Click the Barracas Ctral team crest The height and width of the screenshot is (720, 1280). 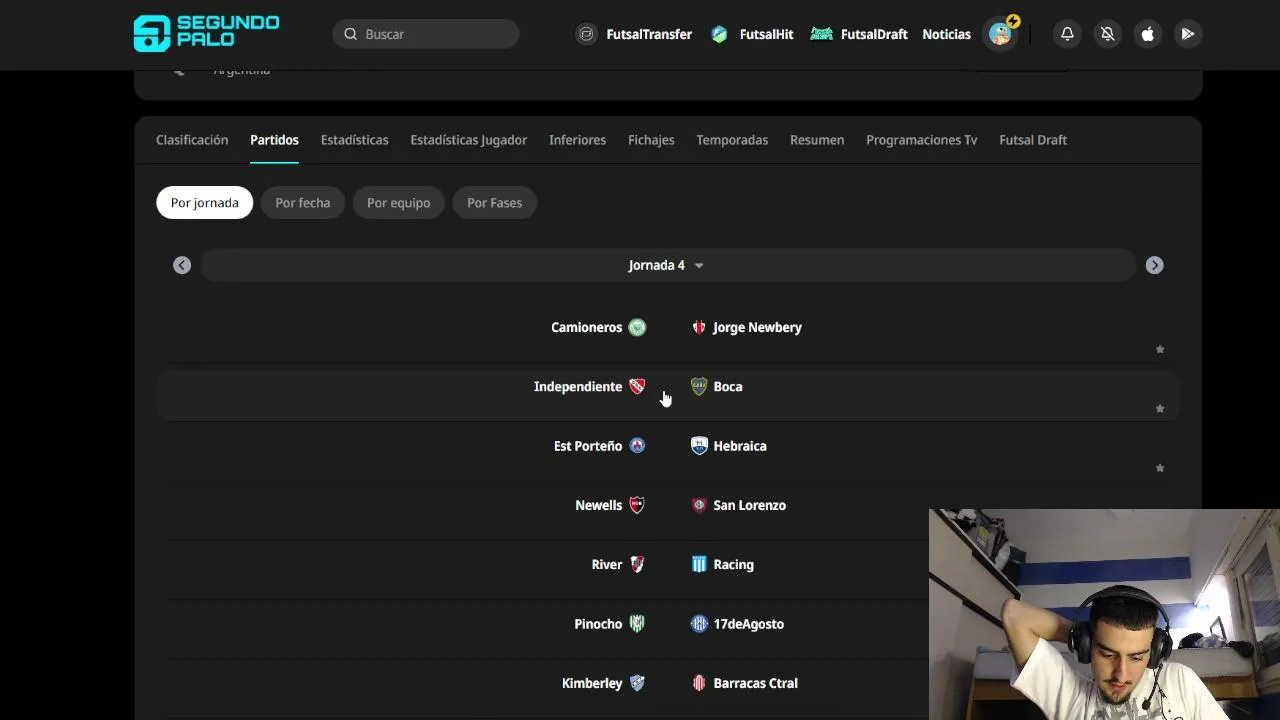click(699, 683)
